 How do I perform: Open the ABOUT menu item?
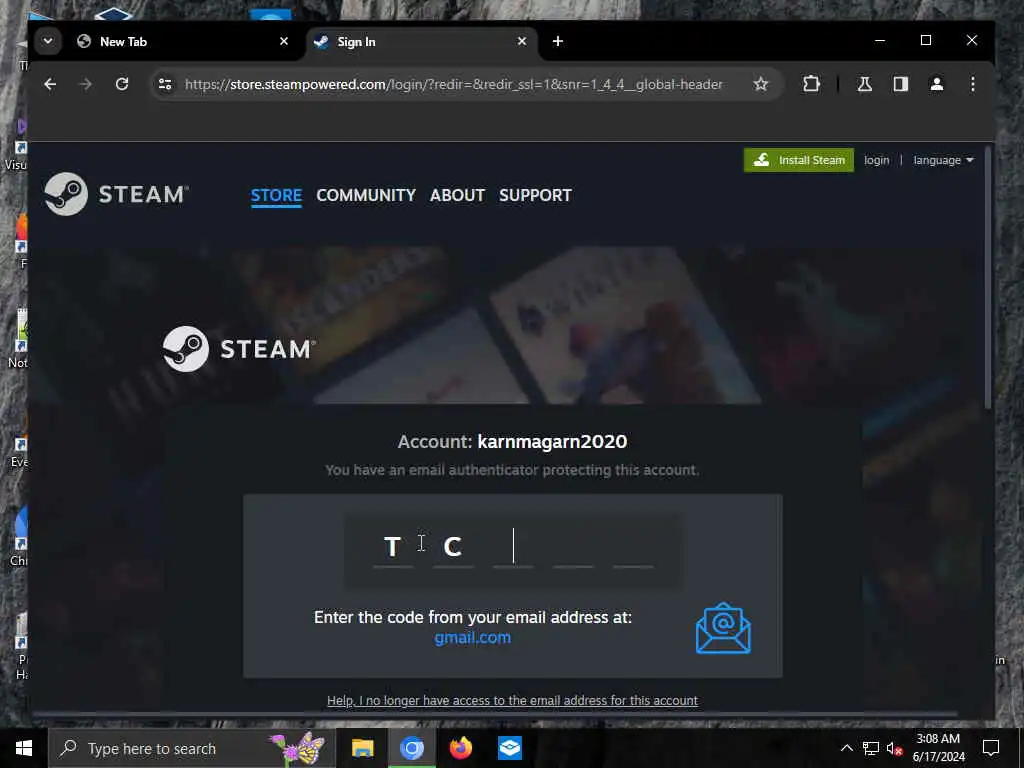point(457,195)
